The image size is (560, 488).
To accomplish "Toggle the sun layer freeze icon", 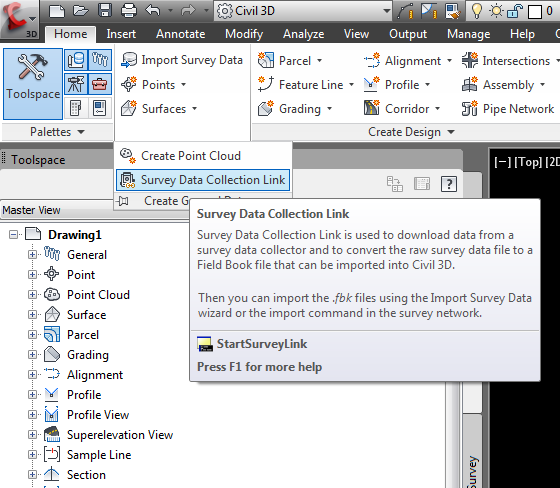I will [496, 11].
